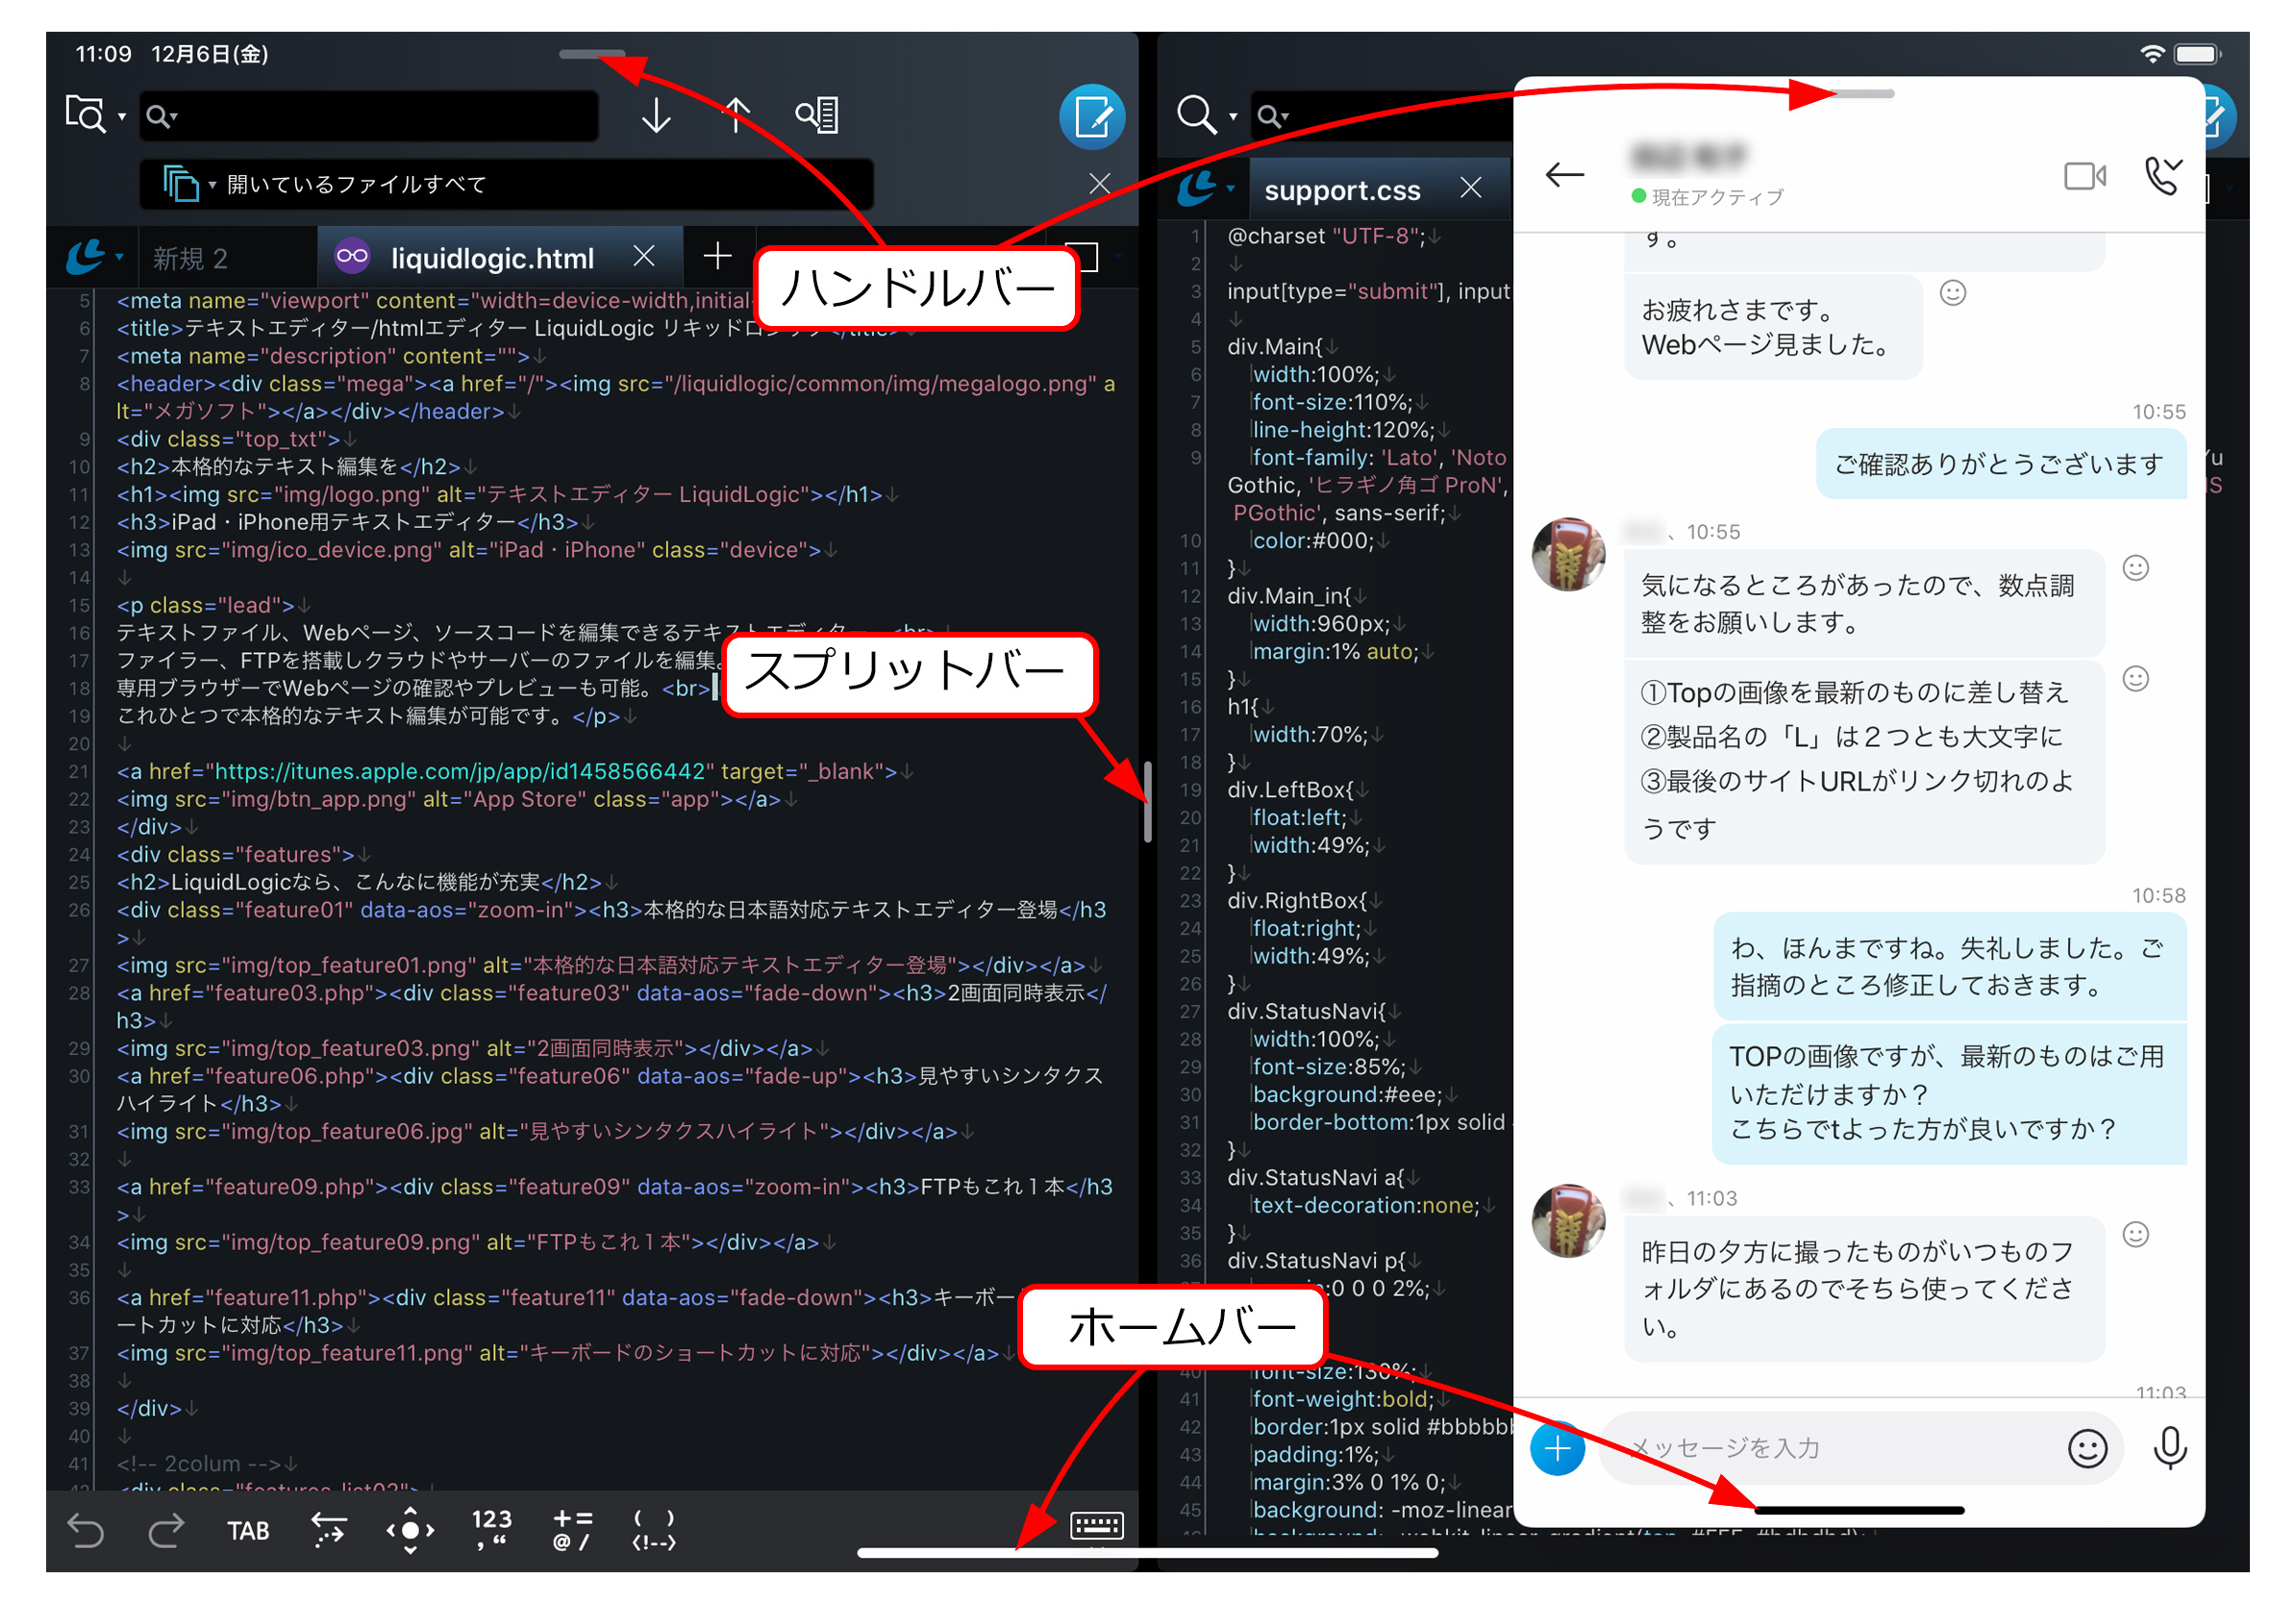Expand the LiquidLogic logo menu dropdown
2296x1604 pixels.
tap(90, 257)
